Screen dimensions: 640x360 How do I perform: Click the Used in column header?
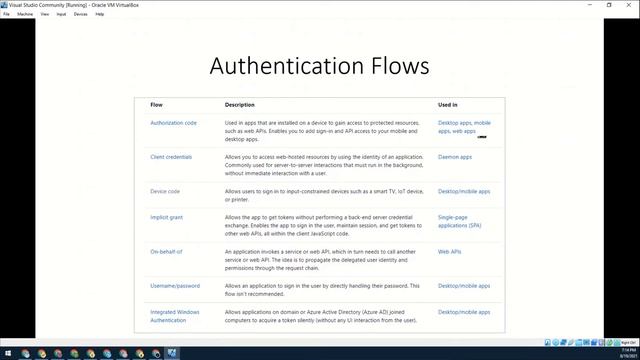448,105
